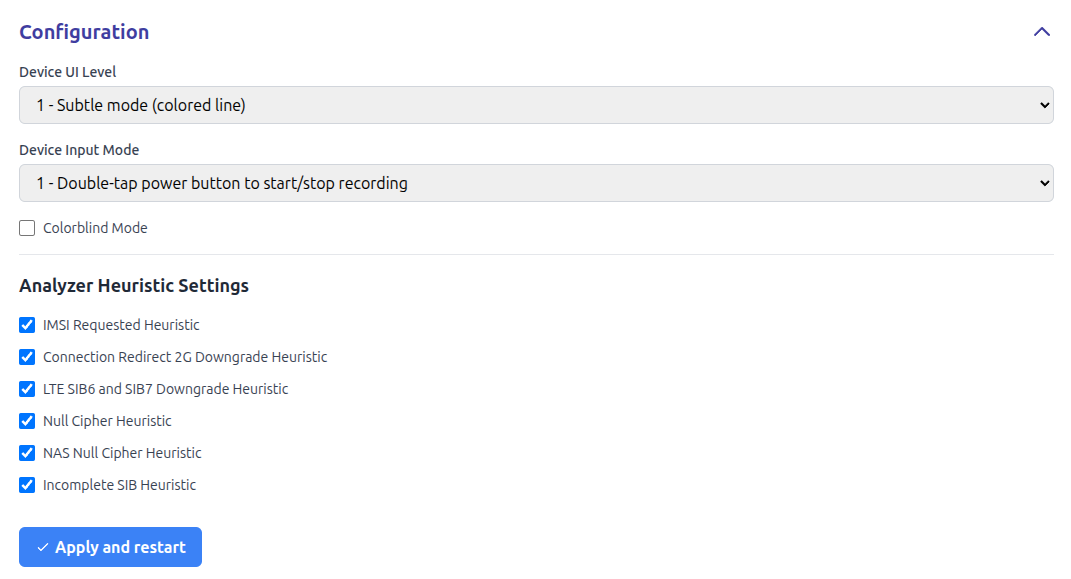Disable Connection Redirect 2G Downgrade Heuristic
Image resolution: width=1071 pixels, height=579 pixels.
27,357
